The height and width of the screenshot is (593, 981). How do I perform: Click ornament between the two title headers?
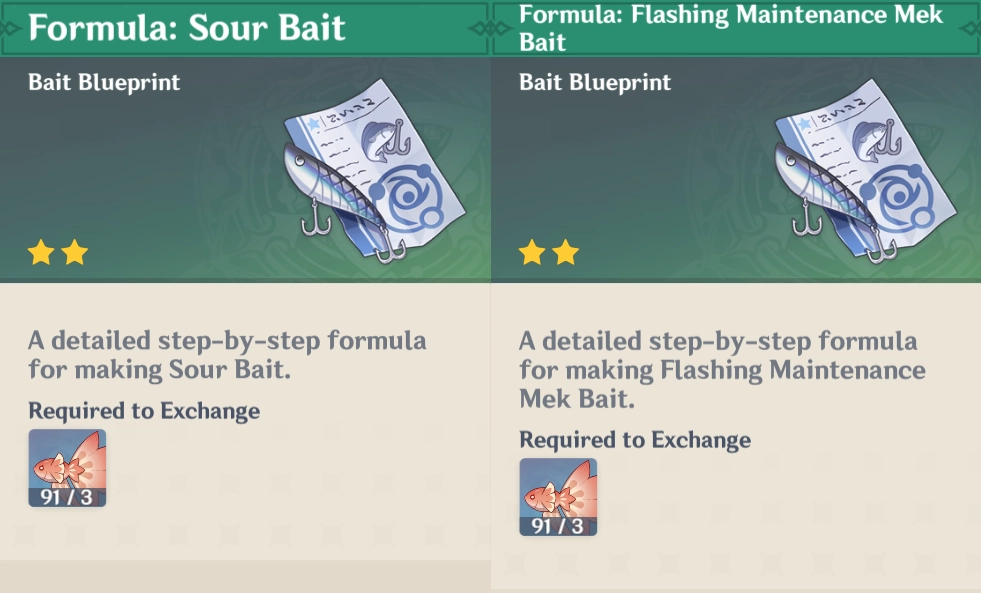click(x=491, y=28)
